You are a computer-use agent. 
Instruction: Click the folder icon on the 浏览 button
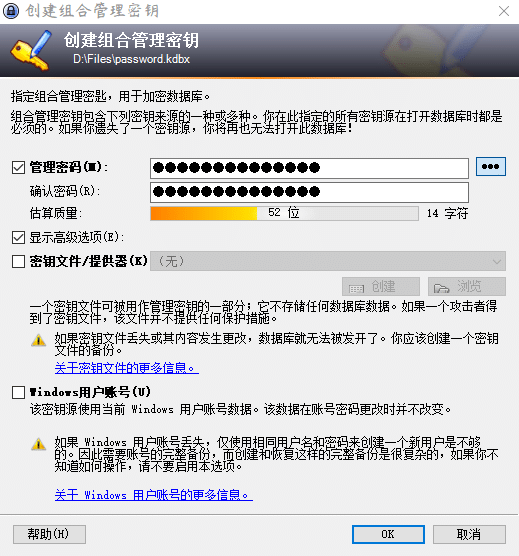coord(441,288)
